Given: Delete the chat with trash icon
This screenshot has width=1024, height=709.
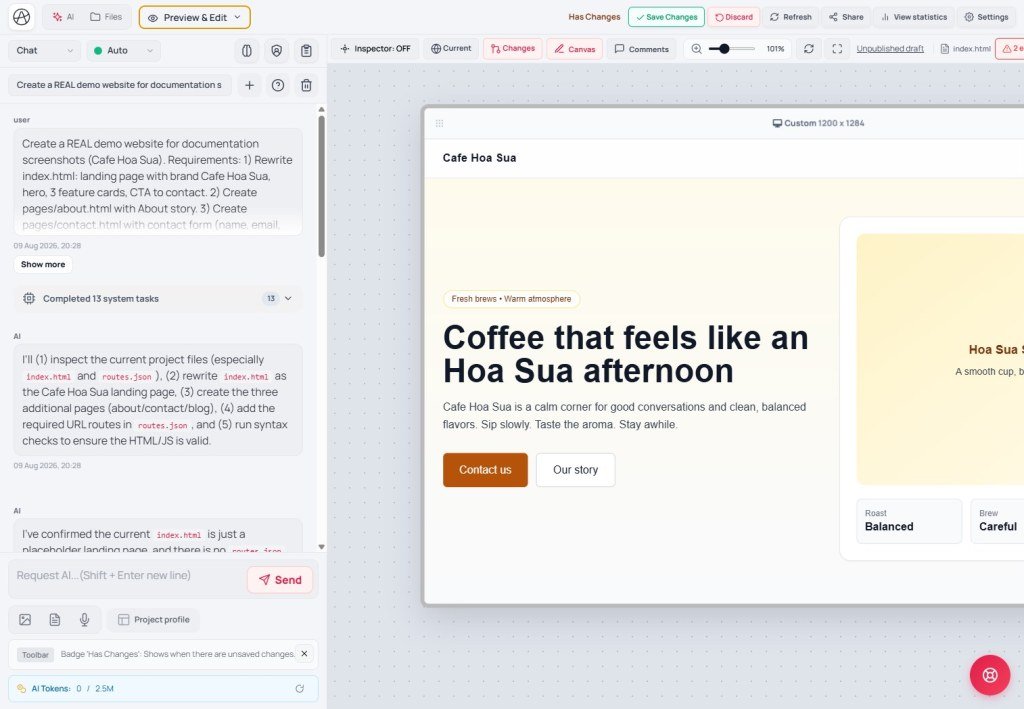Looking at the screenshot, I should pyautogui.click(x=306, y=85).
